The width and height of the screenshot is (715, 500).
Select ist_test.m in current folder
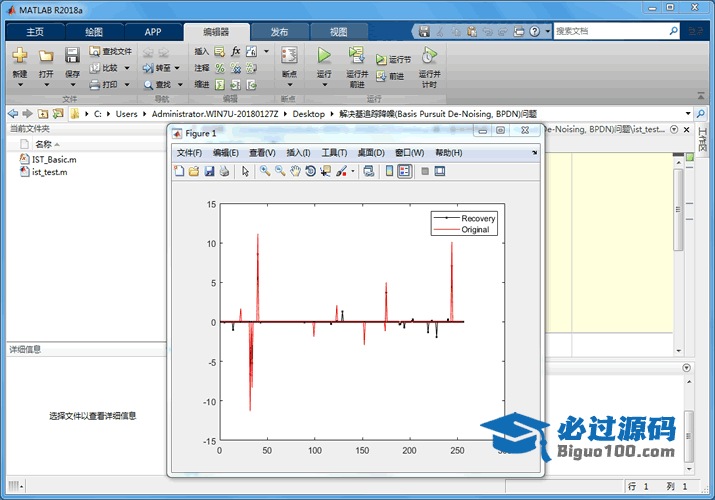44,172
